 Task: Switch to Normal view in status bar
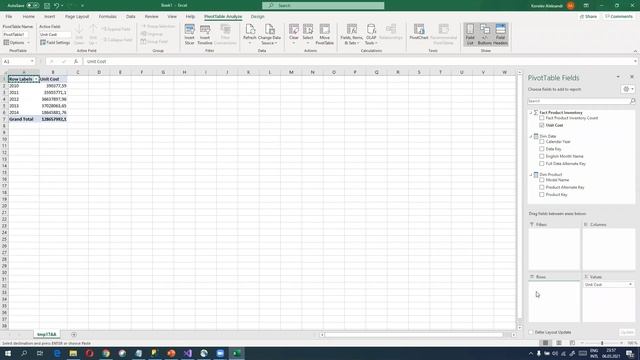pyautogui.click(x=545, y=343)
